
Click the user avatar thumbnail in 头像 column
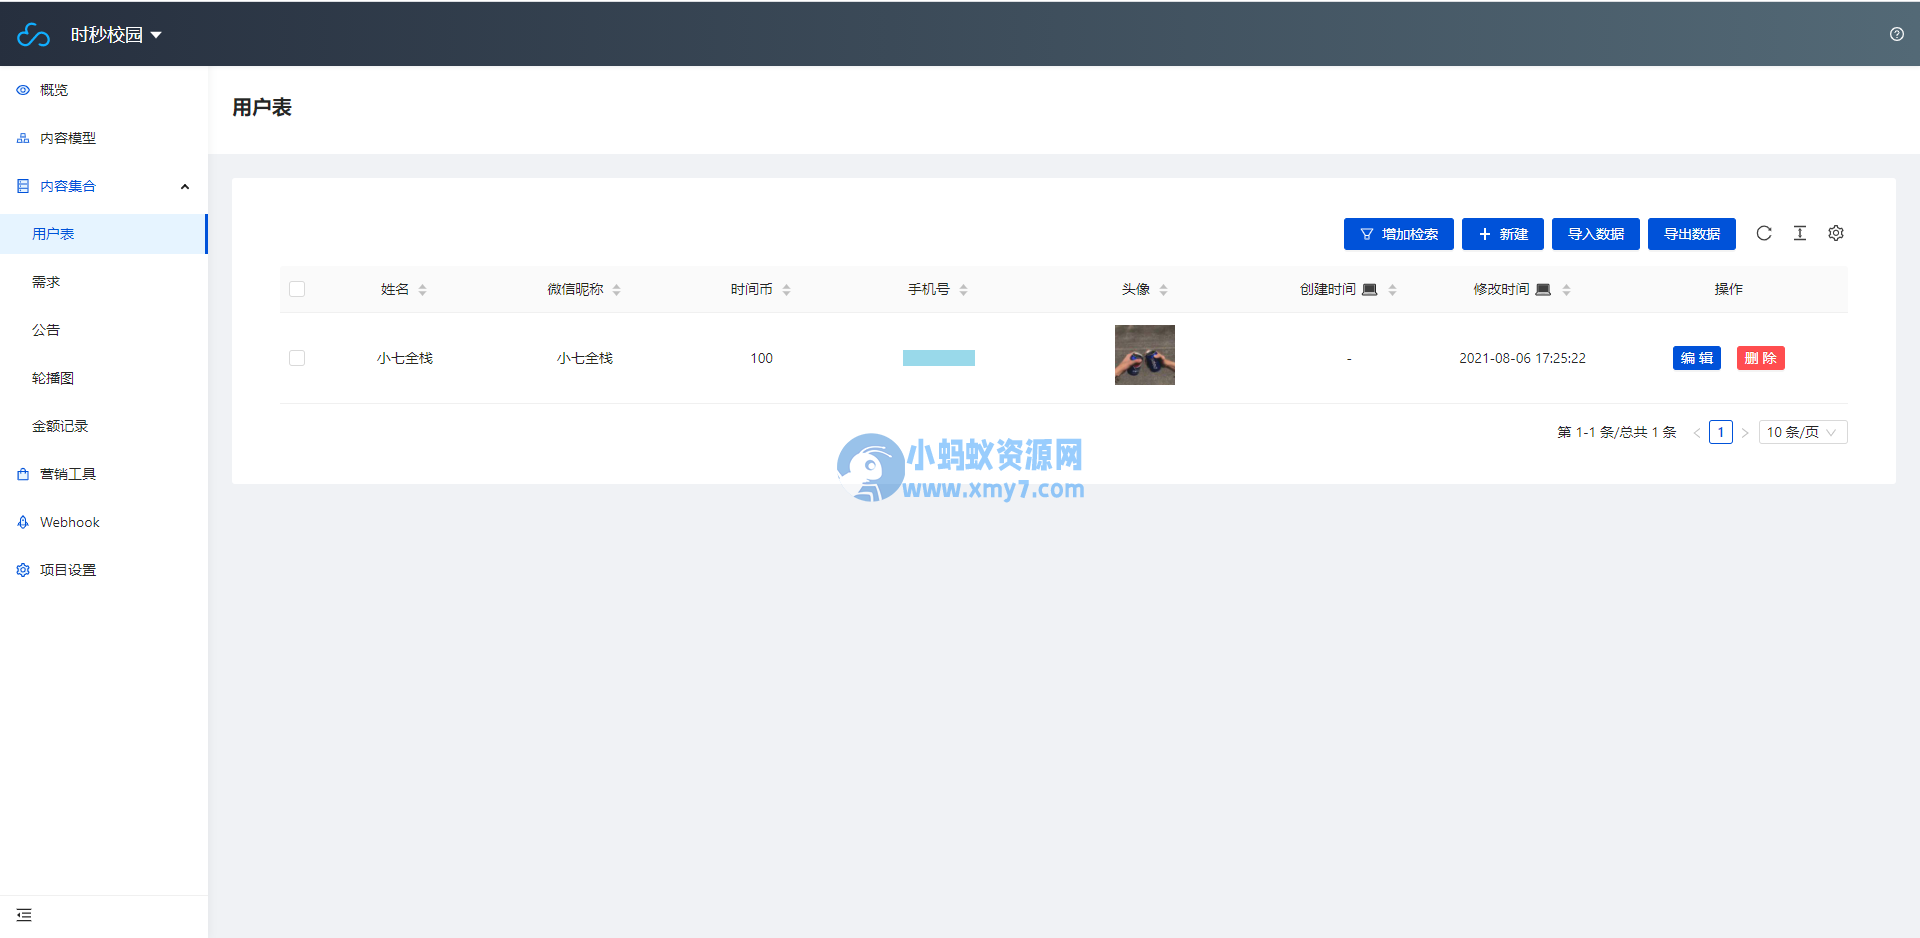tap(1144, 355)
